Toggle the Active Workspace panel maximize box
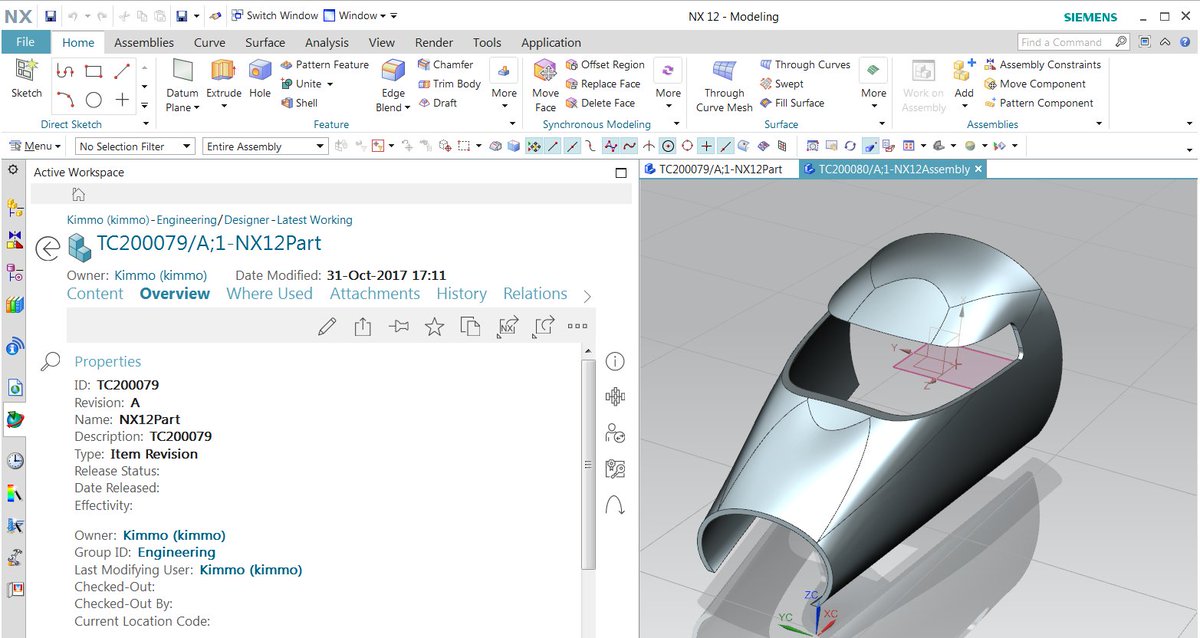 tap(620, 173)
